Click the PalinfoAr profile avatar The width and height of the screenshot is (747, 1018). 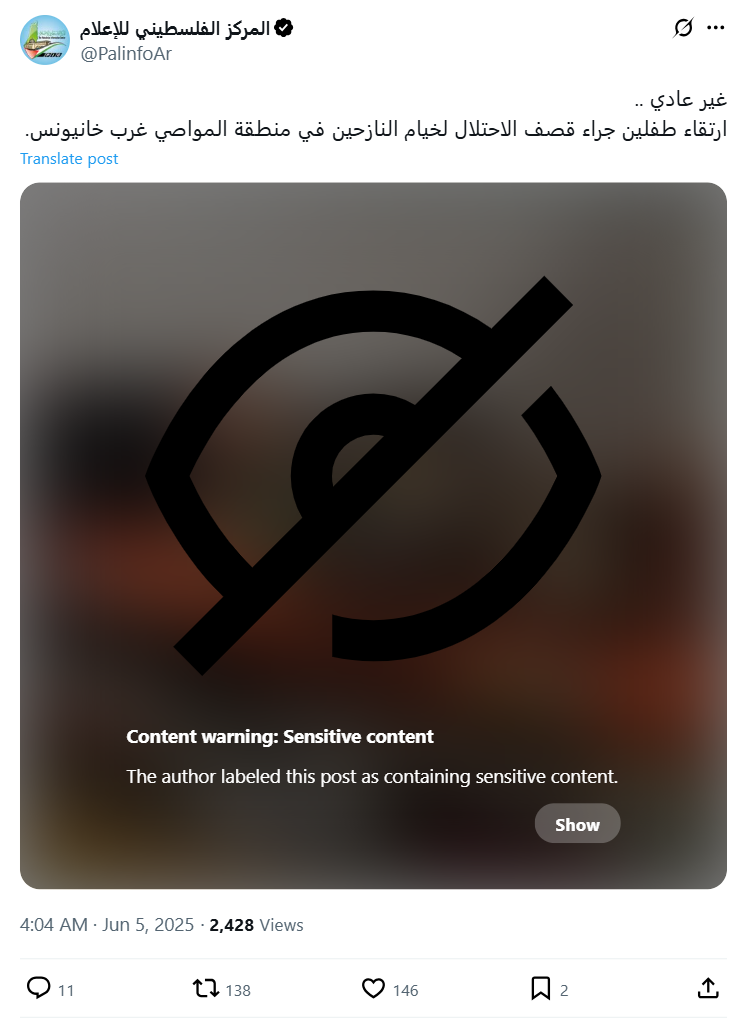[x=45, y=40]
